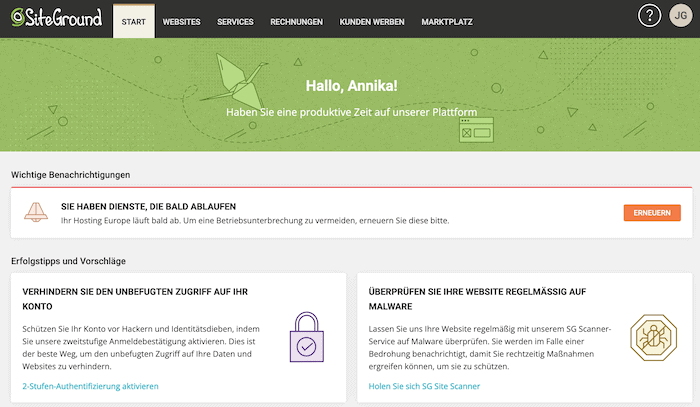
Task: Click 2-Stufen-Authentifizierung aktivieren link
Action: (x=90, y=386)
